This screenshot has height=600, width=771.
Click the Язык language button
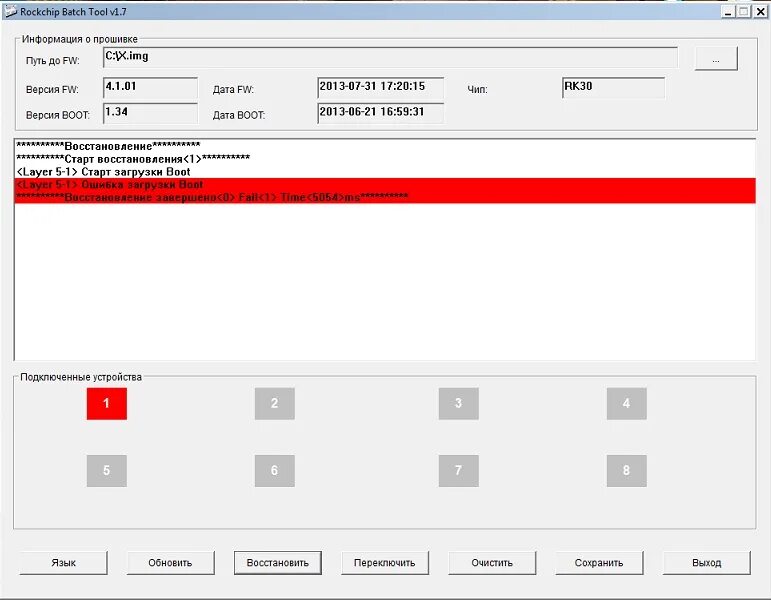tap(63, 563)
